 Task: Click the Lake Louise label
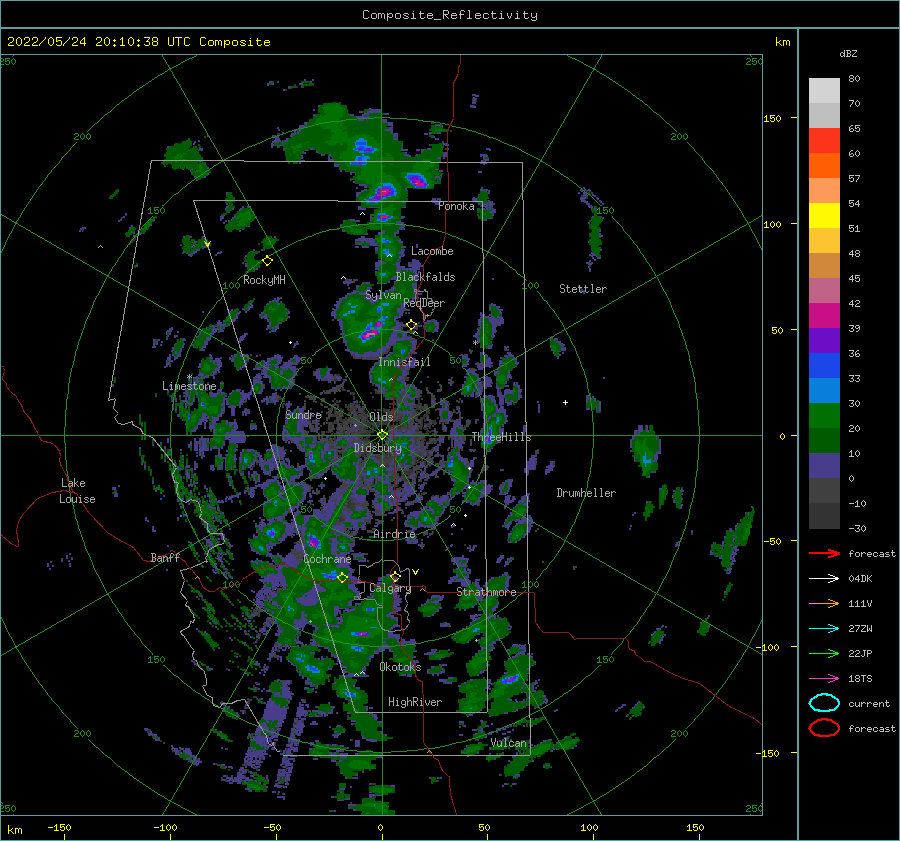pos(77,491)
